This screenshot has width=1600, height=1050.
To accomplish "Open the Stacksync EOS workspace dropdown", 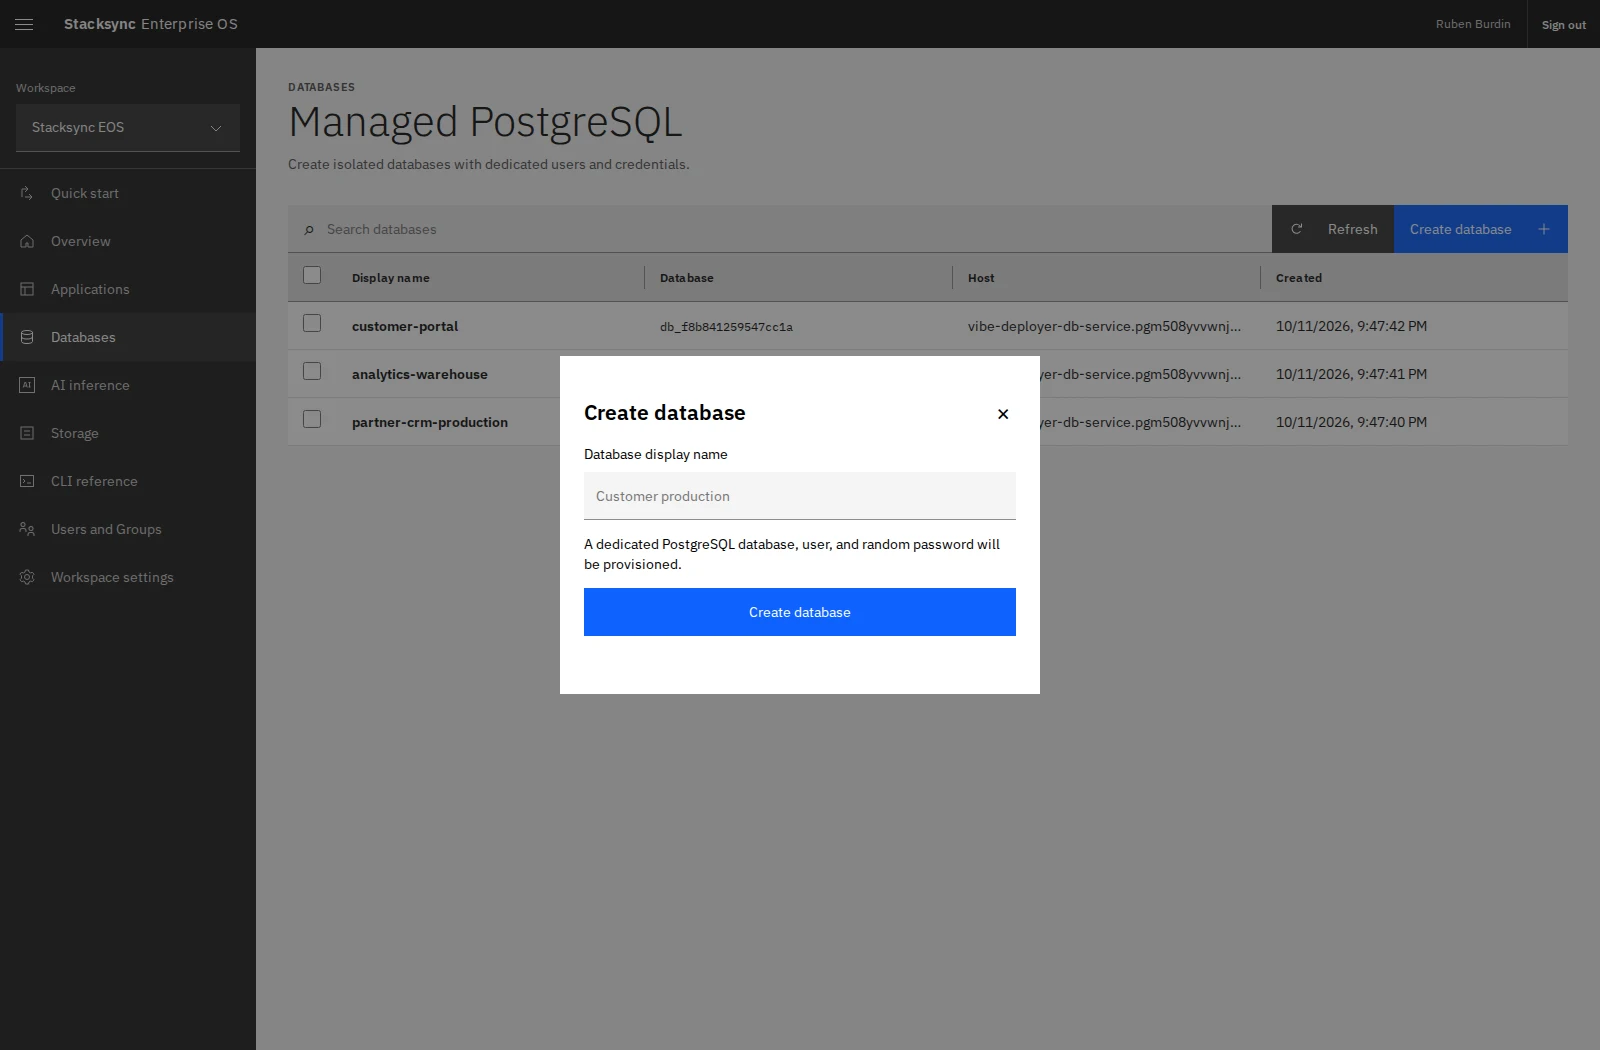I will tap(128, 128).
